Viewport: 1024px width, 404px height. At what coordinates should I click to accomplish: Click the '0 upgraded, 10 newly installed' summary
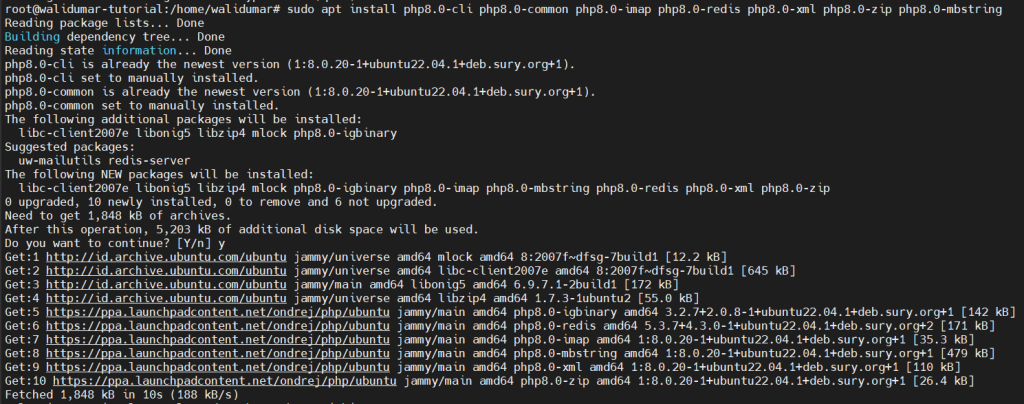point(220,202)
